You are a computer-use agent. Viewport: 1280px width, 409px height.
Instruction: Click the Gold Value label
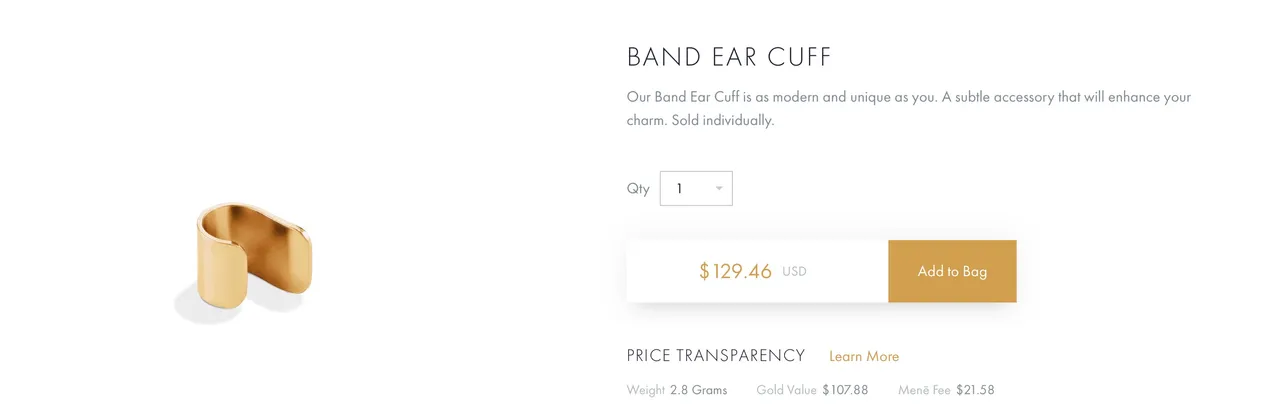click(787, 390)
